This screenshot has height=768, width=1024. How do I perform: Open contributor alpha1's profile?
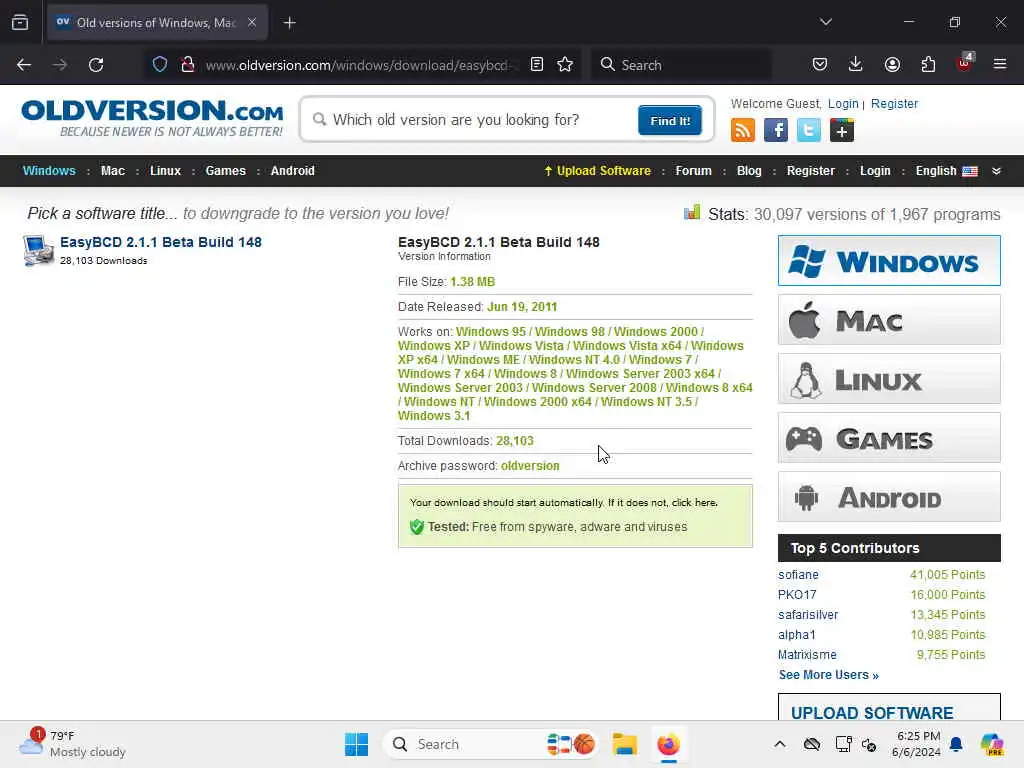(x=797, y=635)
